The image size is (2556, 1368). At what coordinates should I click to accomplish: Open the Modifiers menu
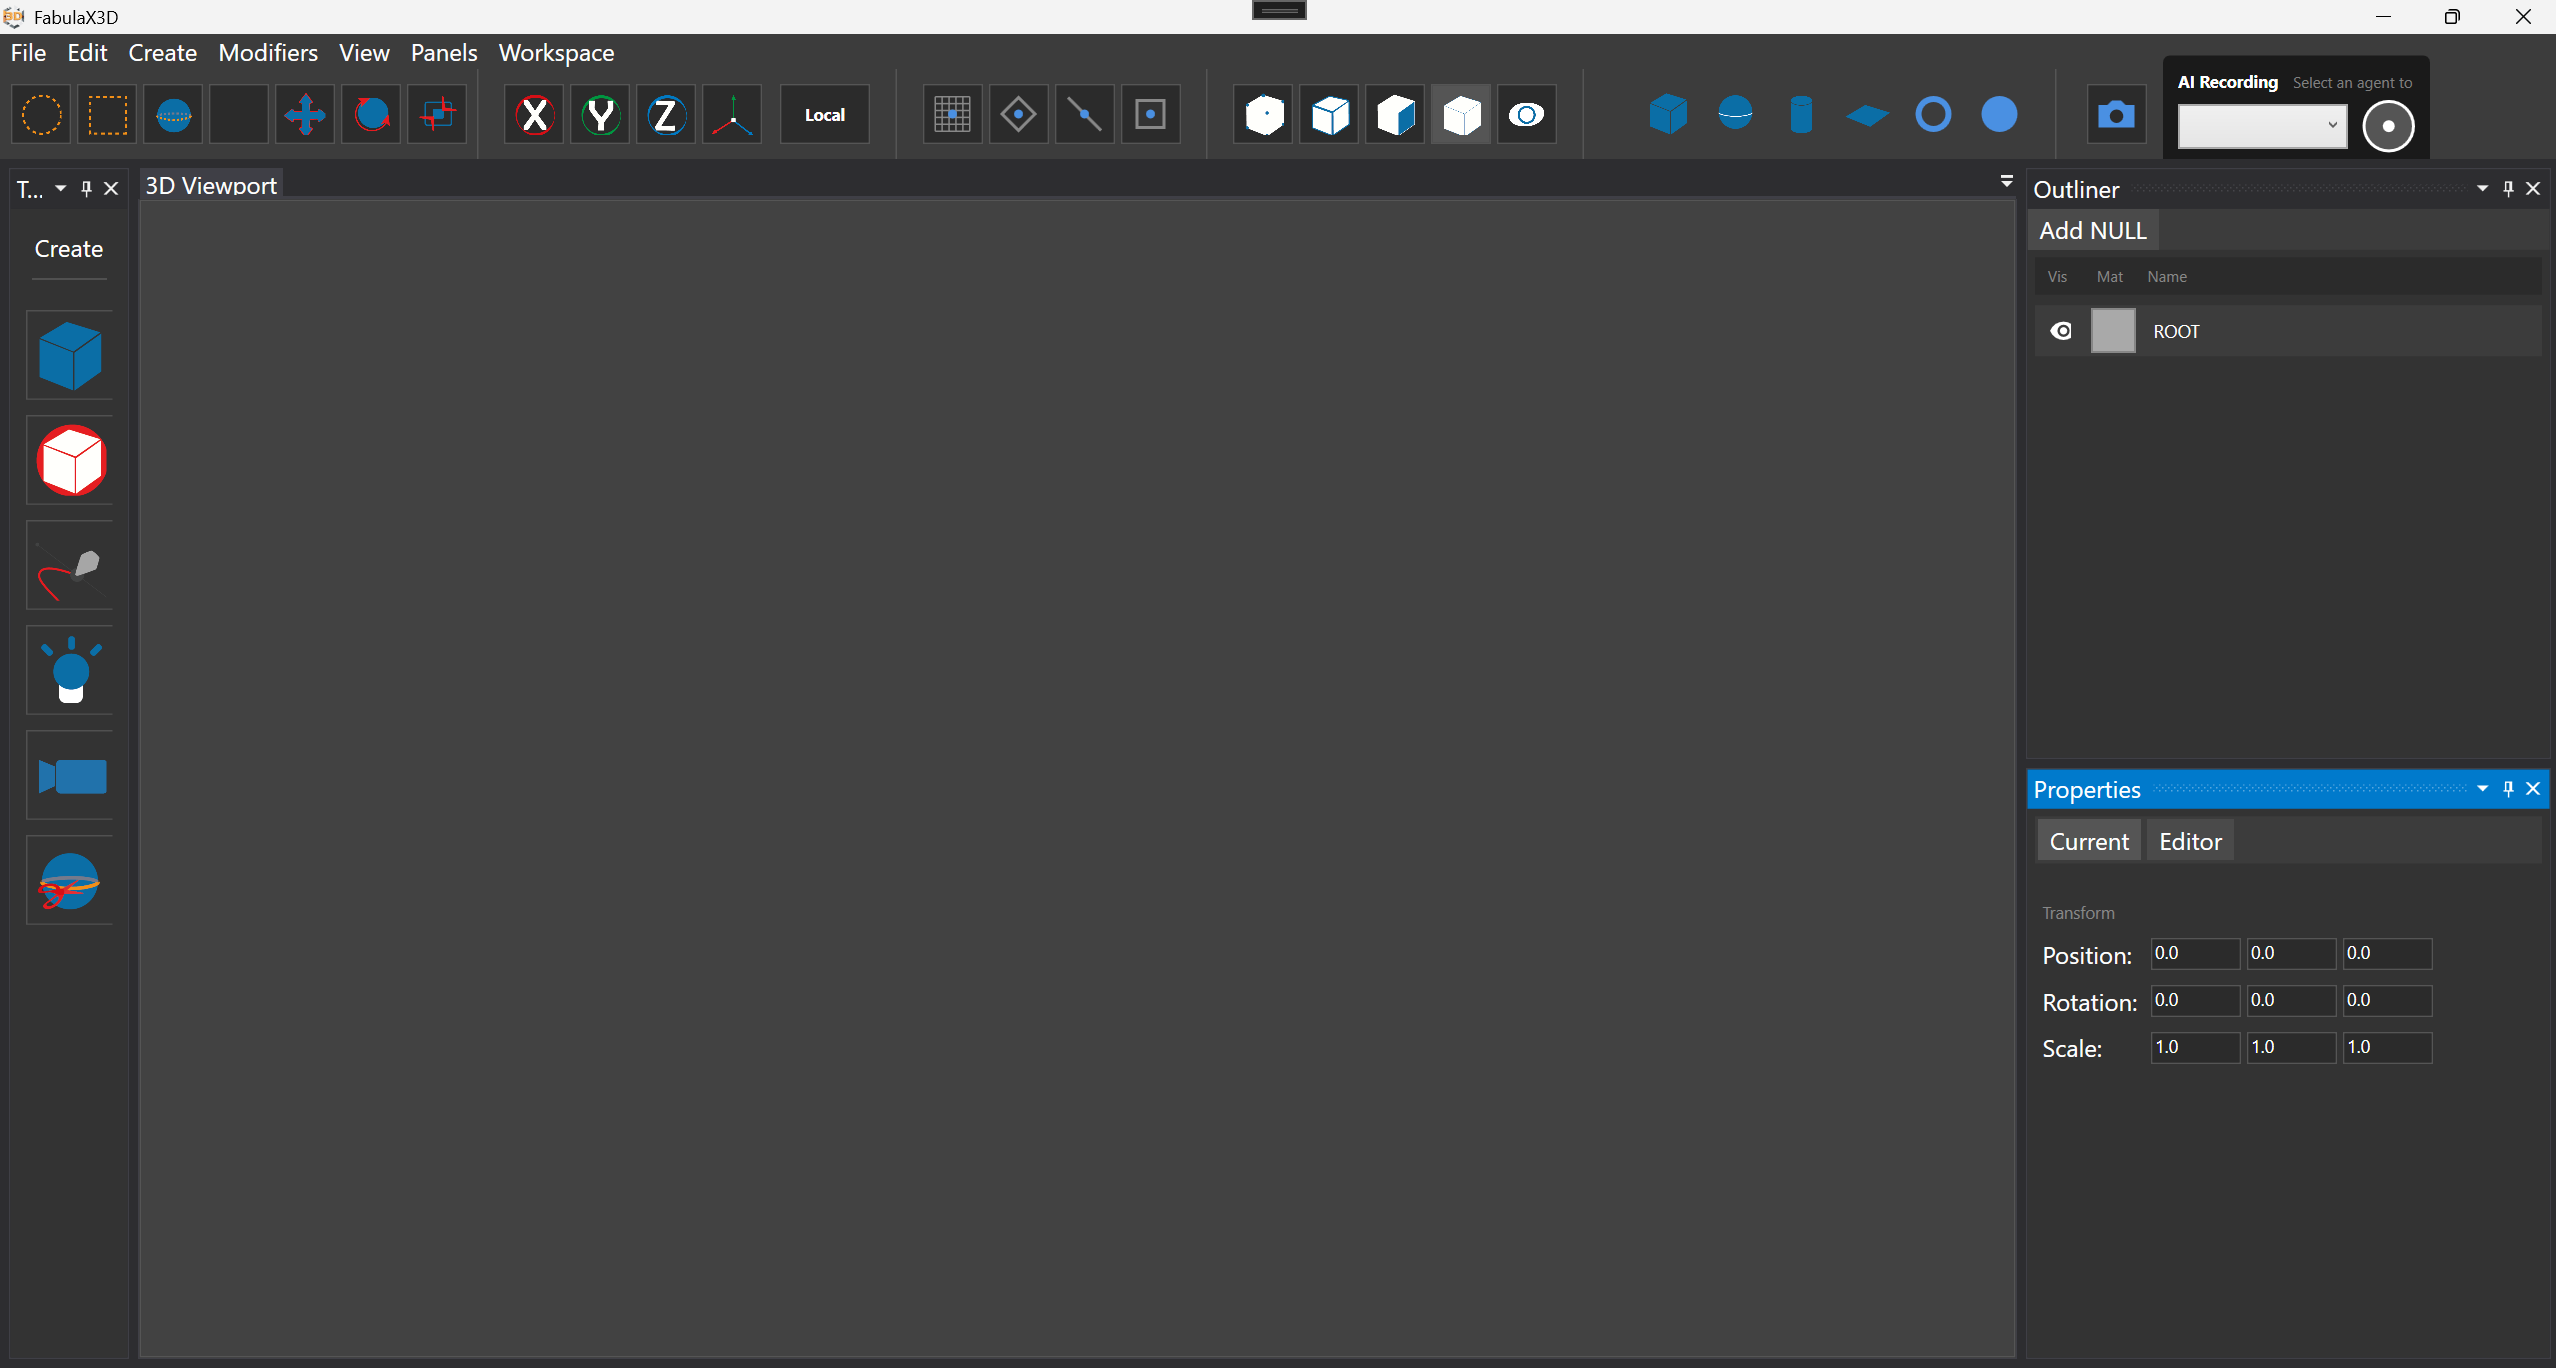tap(267, 53)
